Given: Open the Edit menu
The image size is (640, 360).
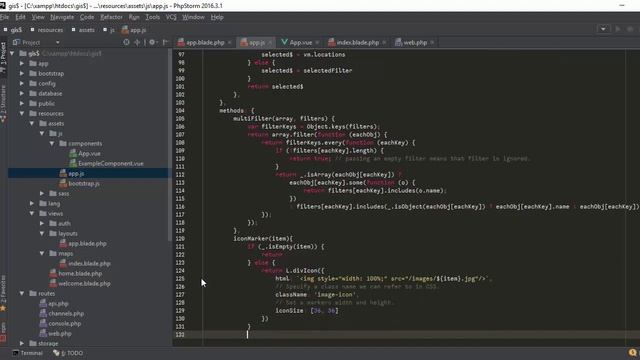Looking at the screenshot, I should pos(20,17).
